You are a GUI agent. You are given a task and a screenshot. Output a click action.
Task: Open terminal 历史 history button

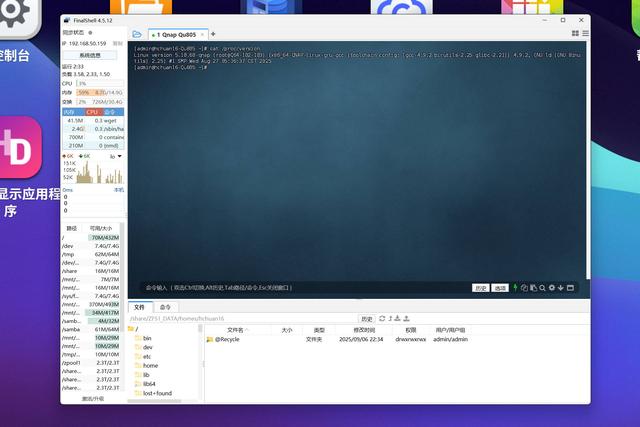coord(480,288)
